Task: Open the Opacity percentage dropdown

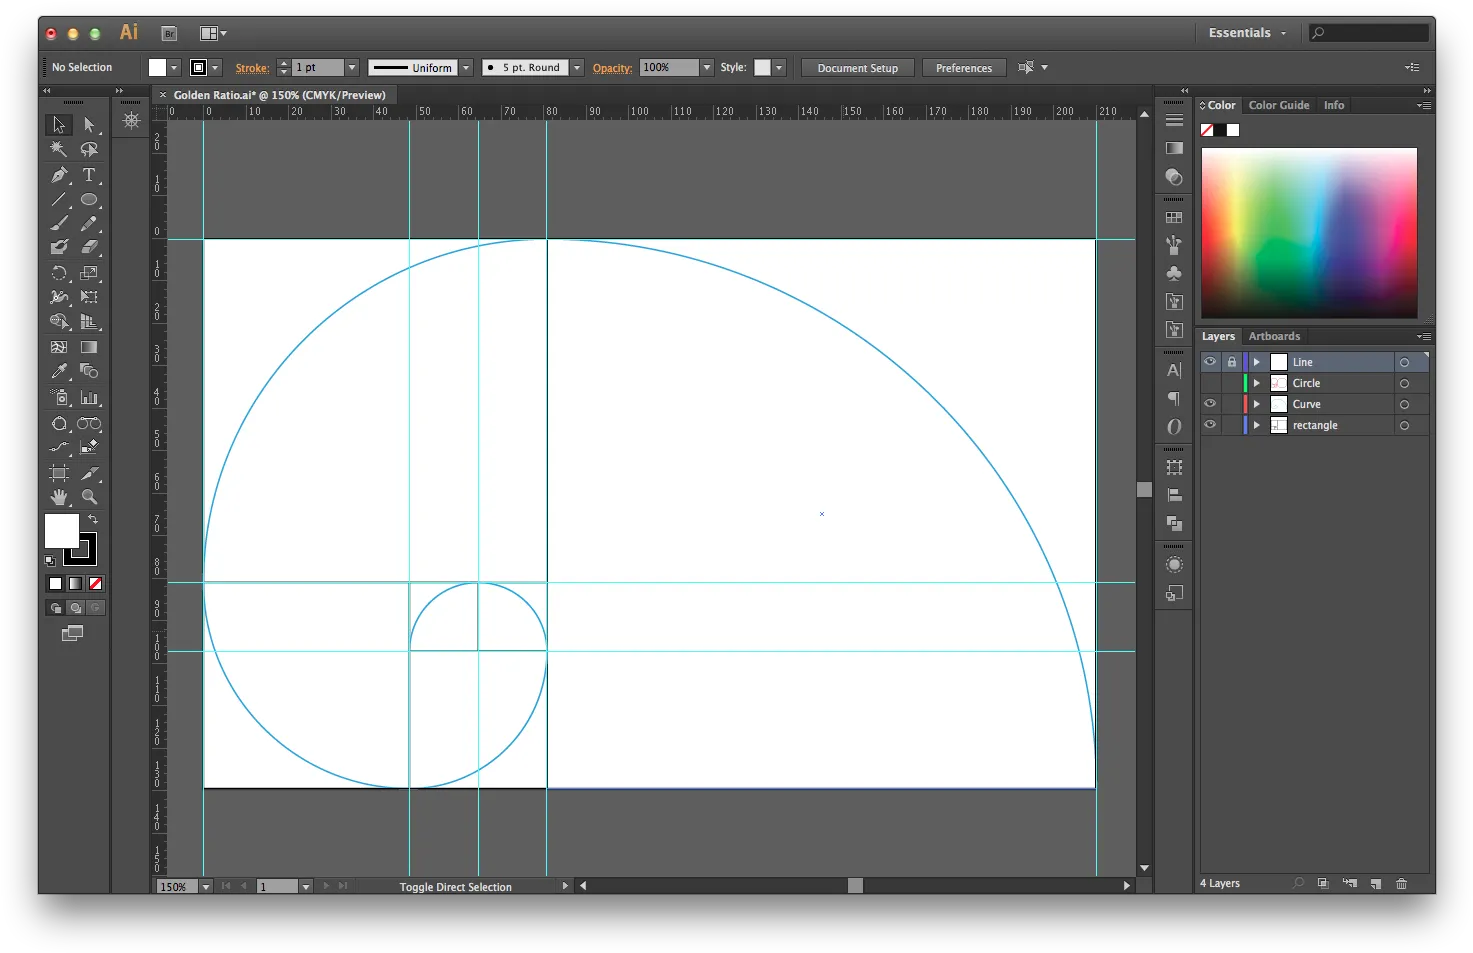Action: [x=707, y=68]
